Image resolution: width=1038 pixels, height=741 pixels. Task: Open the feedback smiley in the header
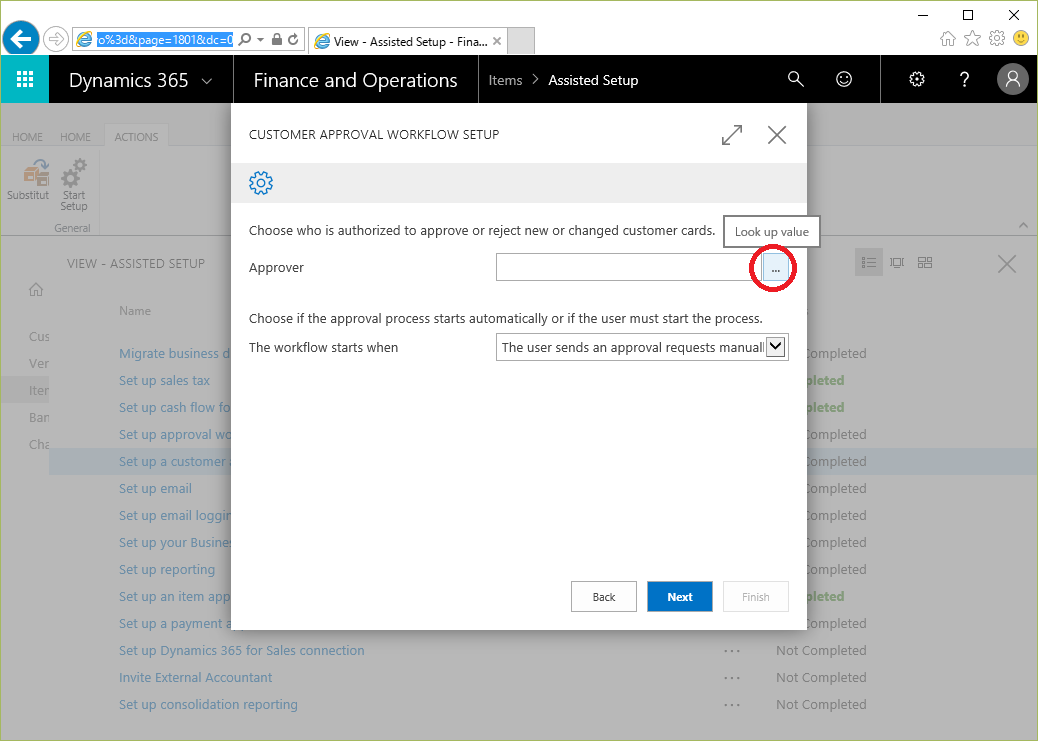(x=843, y=79)
